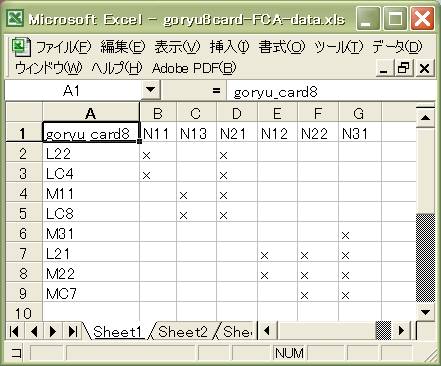Close the workbook document window
Viewport: 441px width, 366px height.
(424, 68)
